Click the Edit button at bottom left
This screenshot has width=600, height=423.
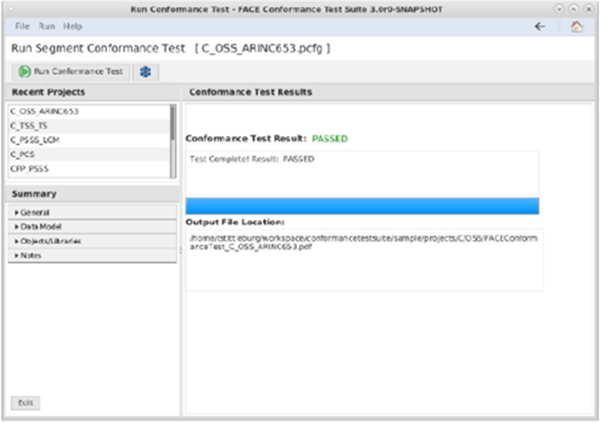[25, 402]
